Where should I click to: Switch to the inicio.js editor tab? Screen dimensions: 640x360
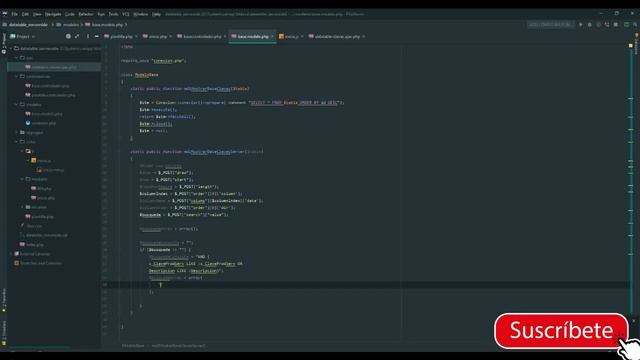tap(291, 36)
